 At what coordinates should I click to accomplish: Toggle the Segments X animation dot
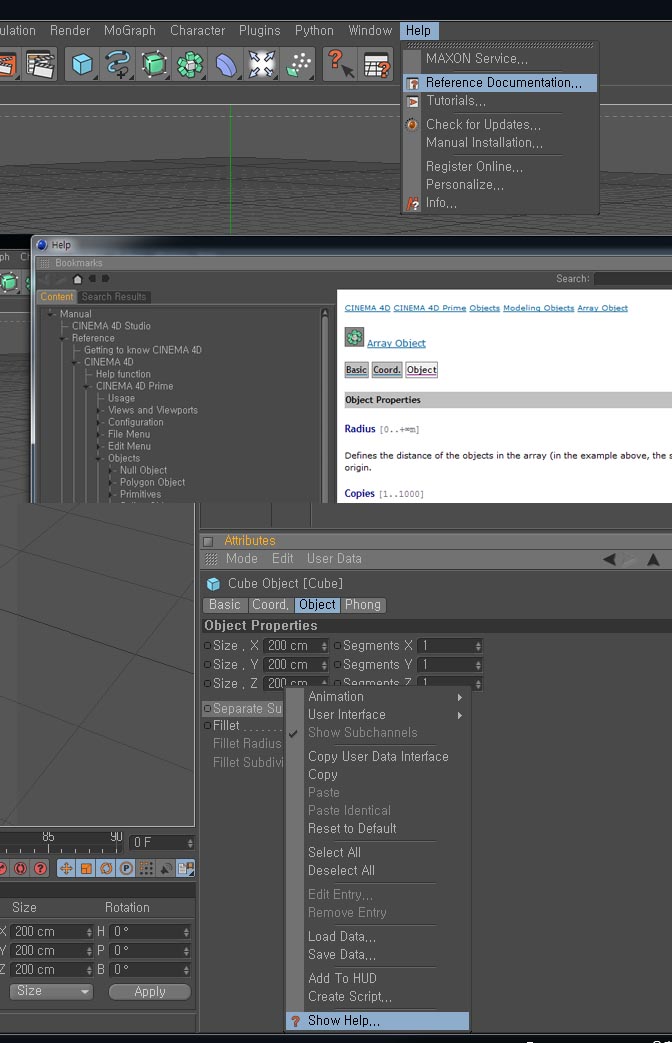pyautogui.click(x=337, y=645)
